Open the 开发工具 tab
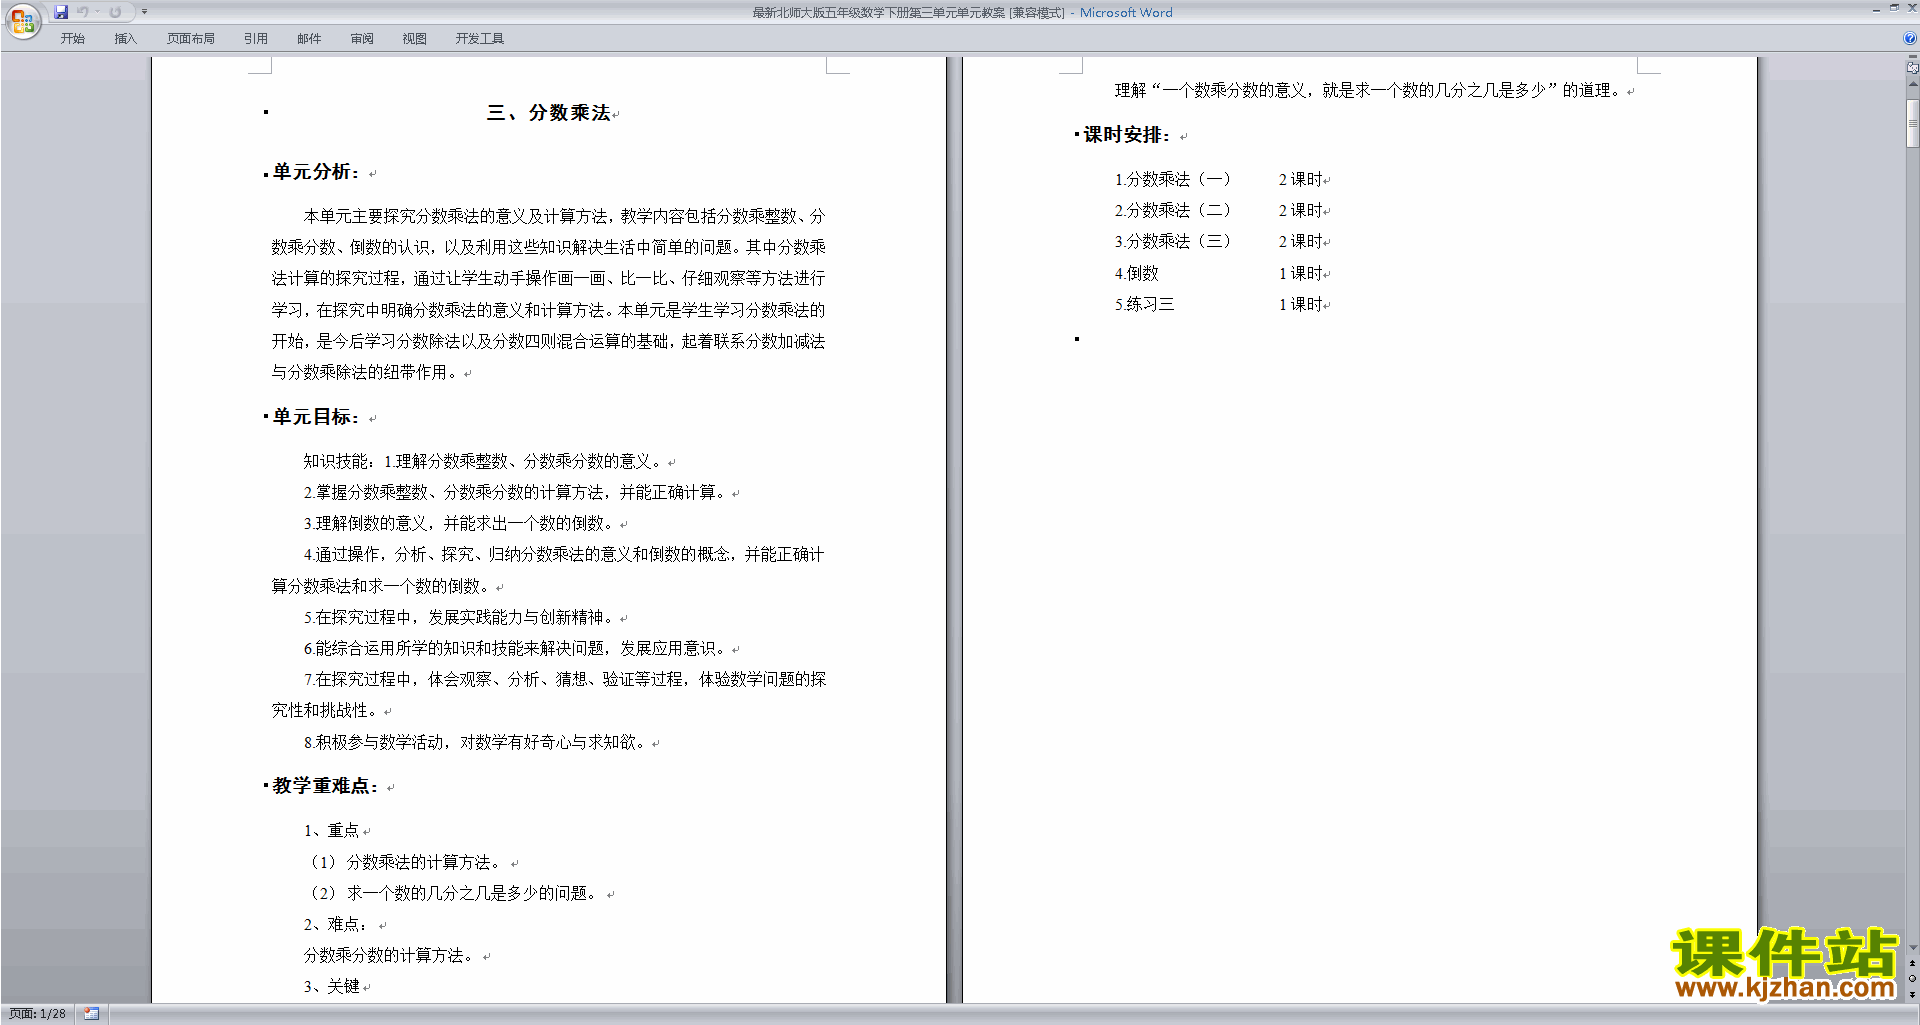The image size is (1920, 1025). [x=480, y=39]
